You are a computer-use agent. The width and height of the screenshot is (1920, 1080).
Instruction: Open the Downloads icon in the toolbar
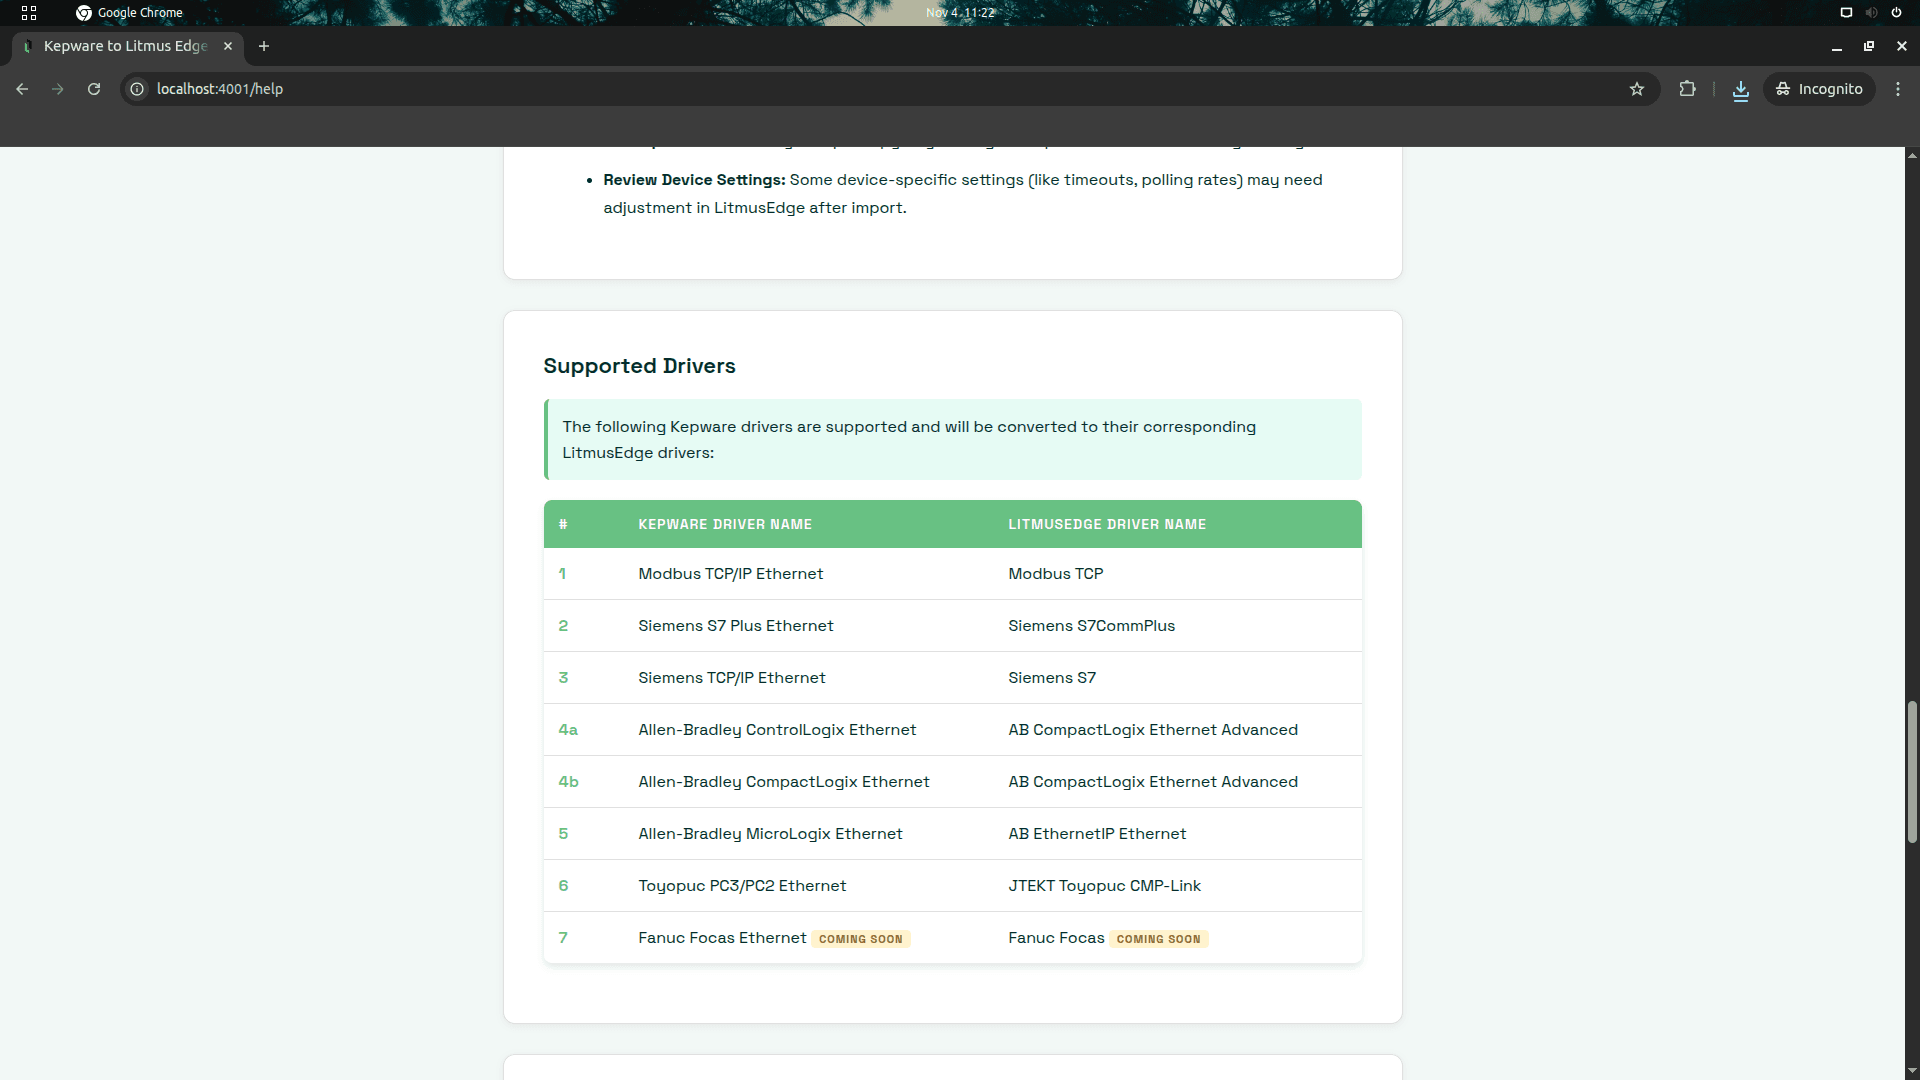(1740, 89)
